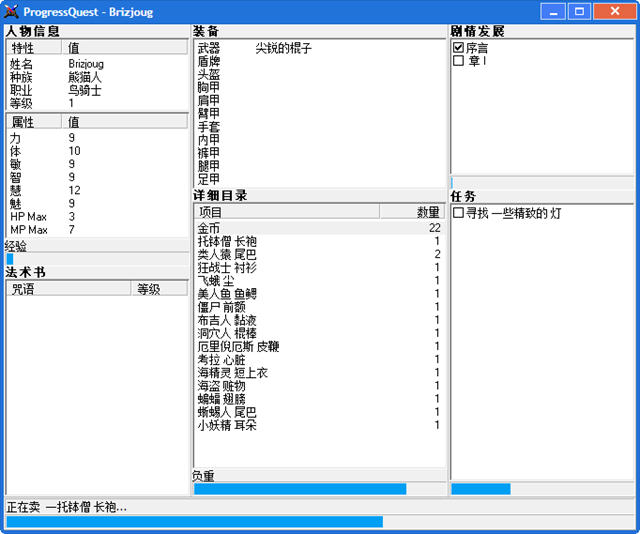Minimize the ProgressQuest window

[x=553, y=11]
